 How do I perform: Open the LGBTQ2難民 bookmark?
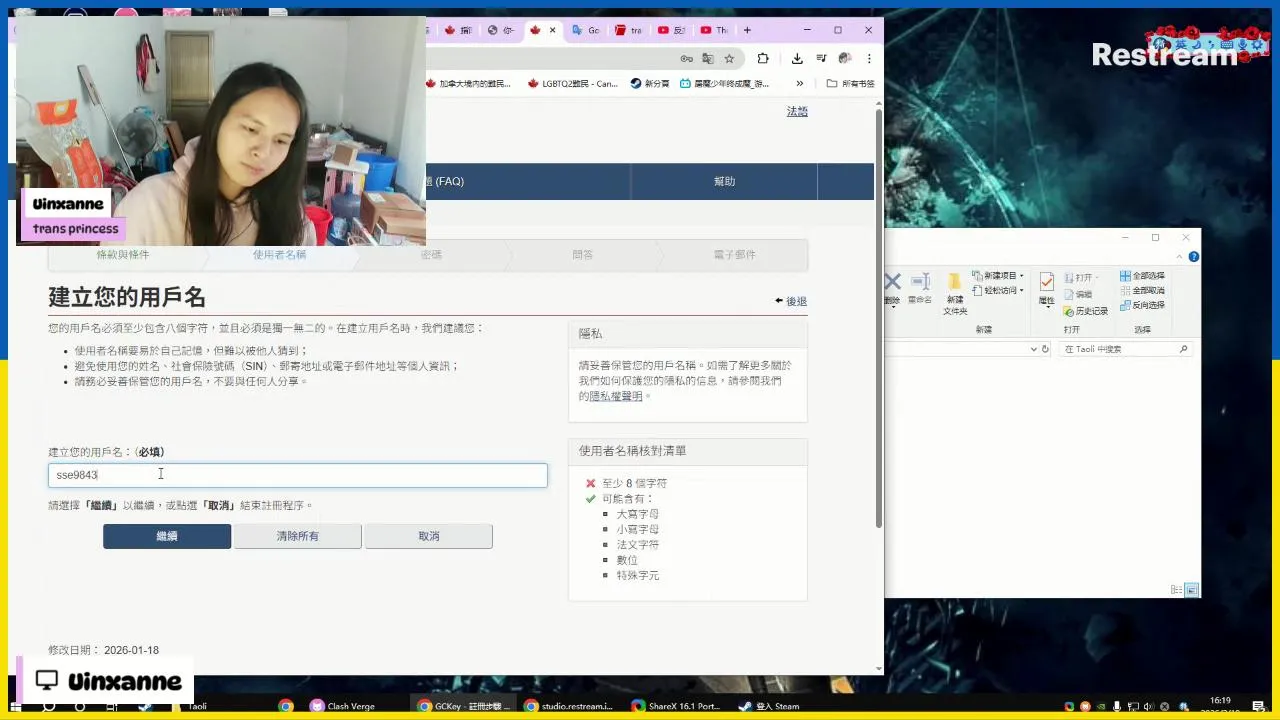pos(573,84)
